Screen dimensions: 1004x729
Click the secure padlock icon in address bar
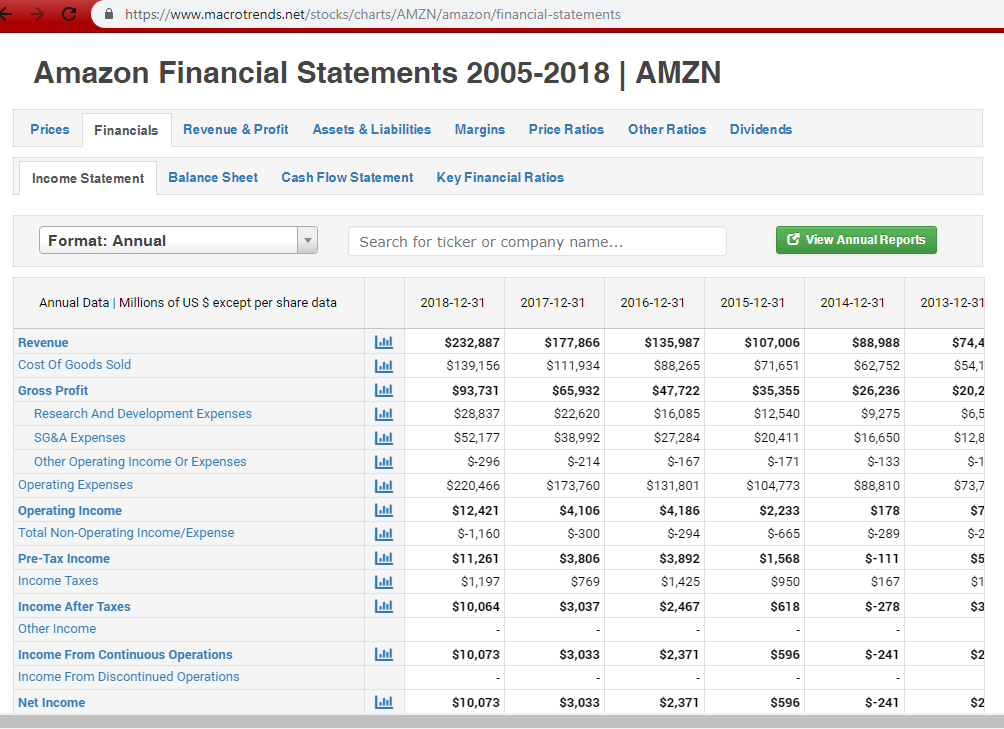(109, 15)
